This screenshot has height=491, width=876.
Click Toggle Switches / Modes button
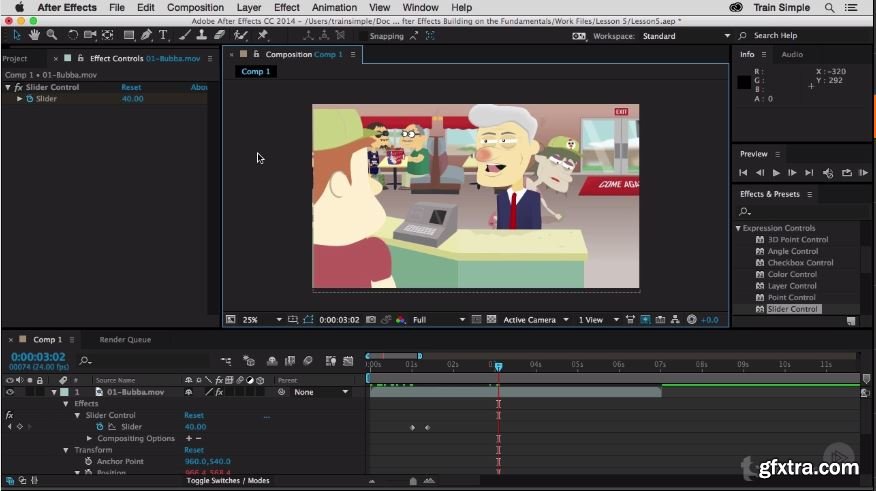[x=228, y=481]
